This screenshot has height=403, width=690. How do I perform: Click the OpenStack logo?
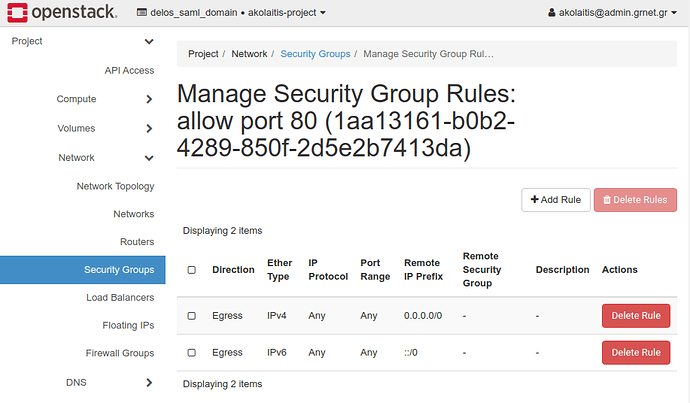60,13
